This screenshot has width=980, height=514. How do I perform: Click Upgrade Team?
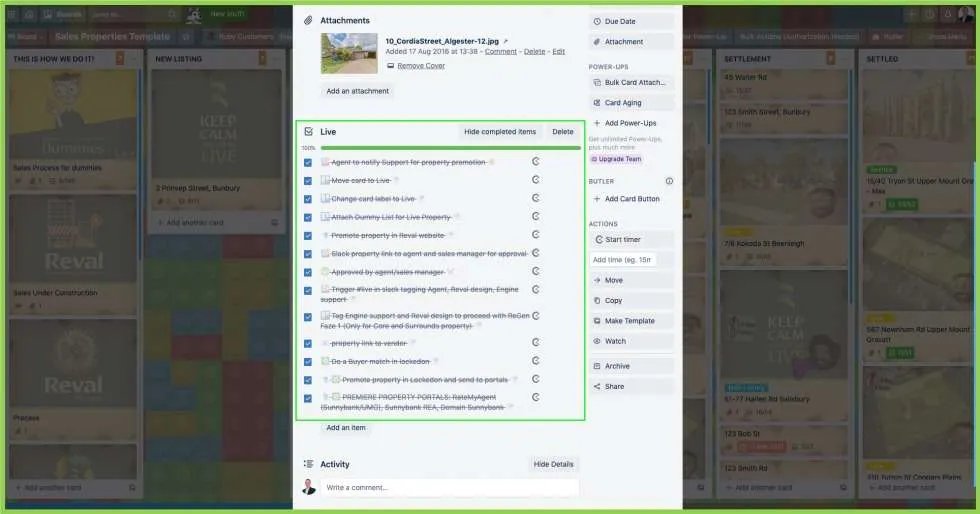[616, 159]
